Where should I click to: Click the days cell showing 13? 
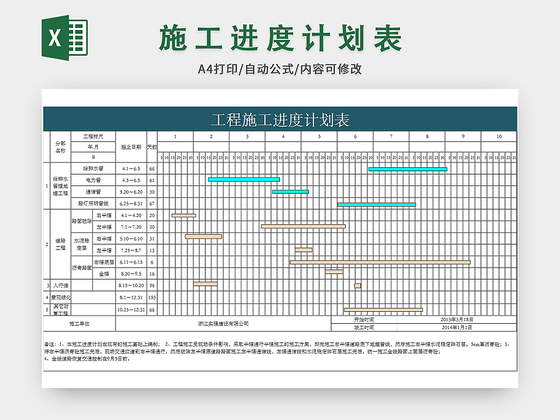pos(152,250)
